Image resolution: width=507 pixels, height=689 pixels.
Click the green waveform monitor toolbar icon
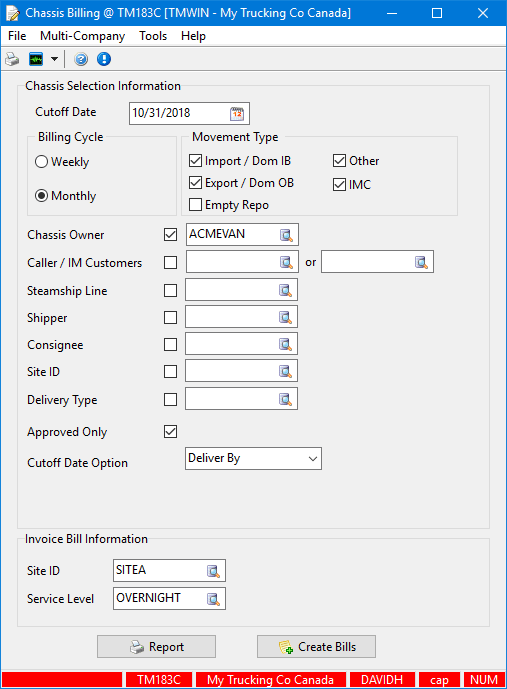pos(36,59)
